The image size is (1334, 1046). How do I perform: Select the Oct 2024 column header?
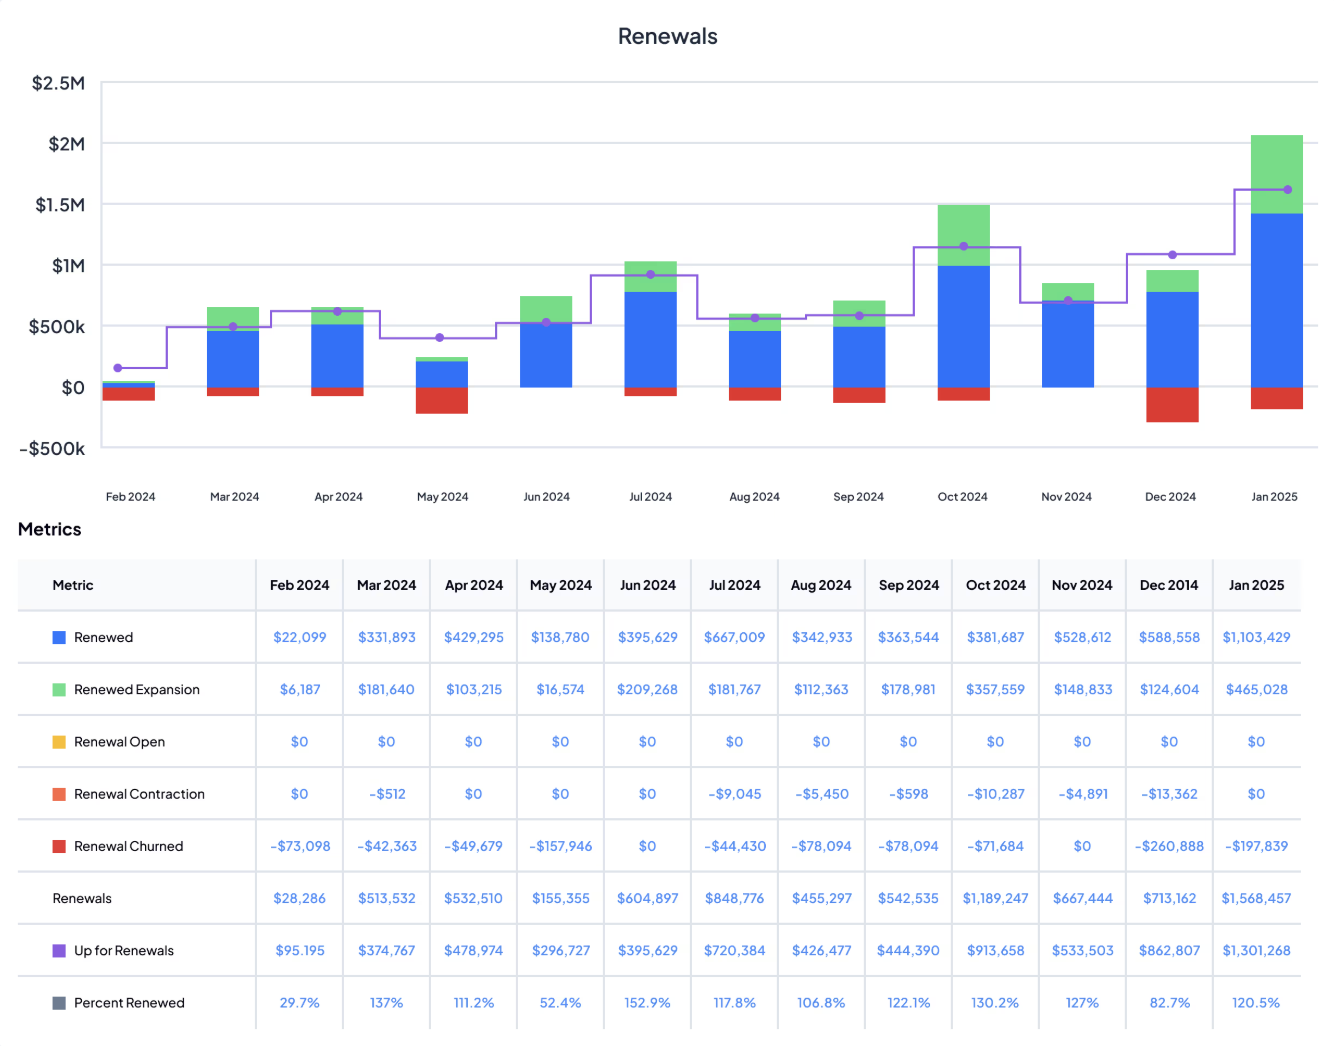click(995, 585)
